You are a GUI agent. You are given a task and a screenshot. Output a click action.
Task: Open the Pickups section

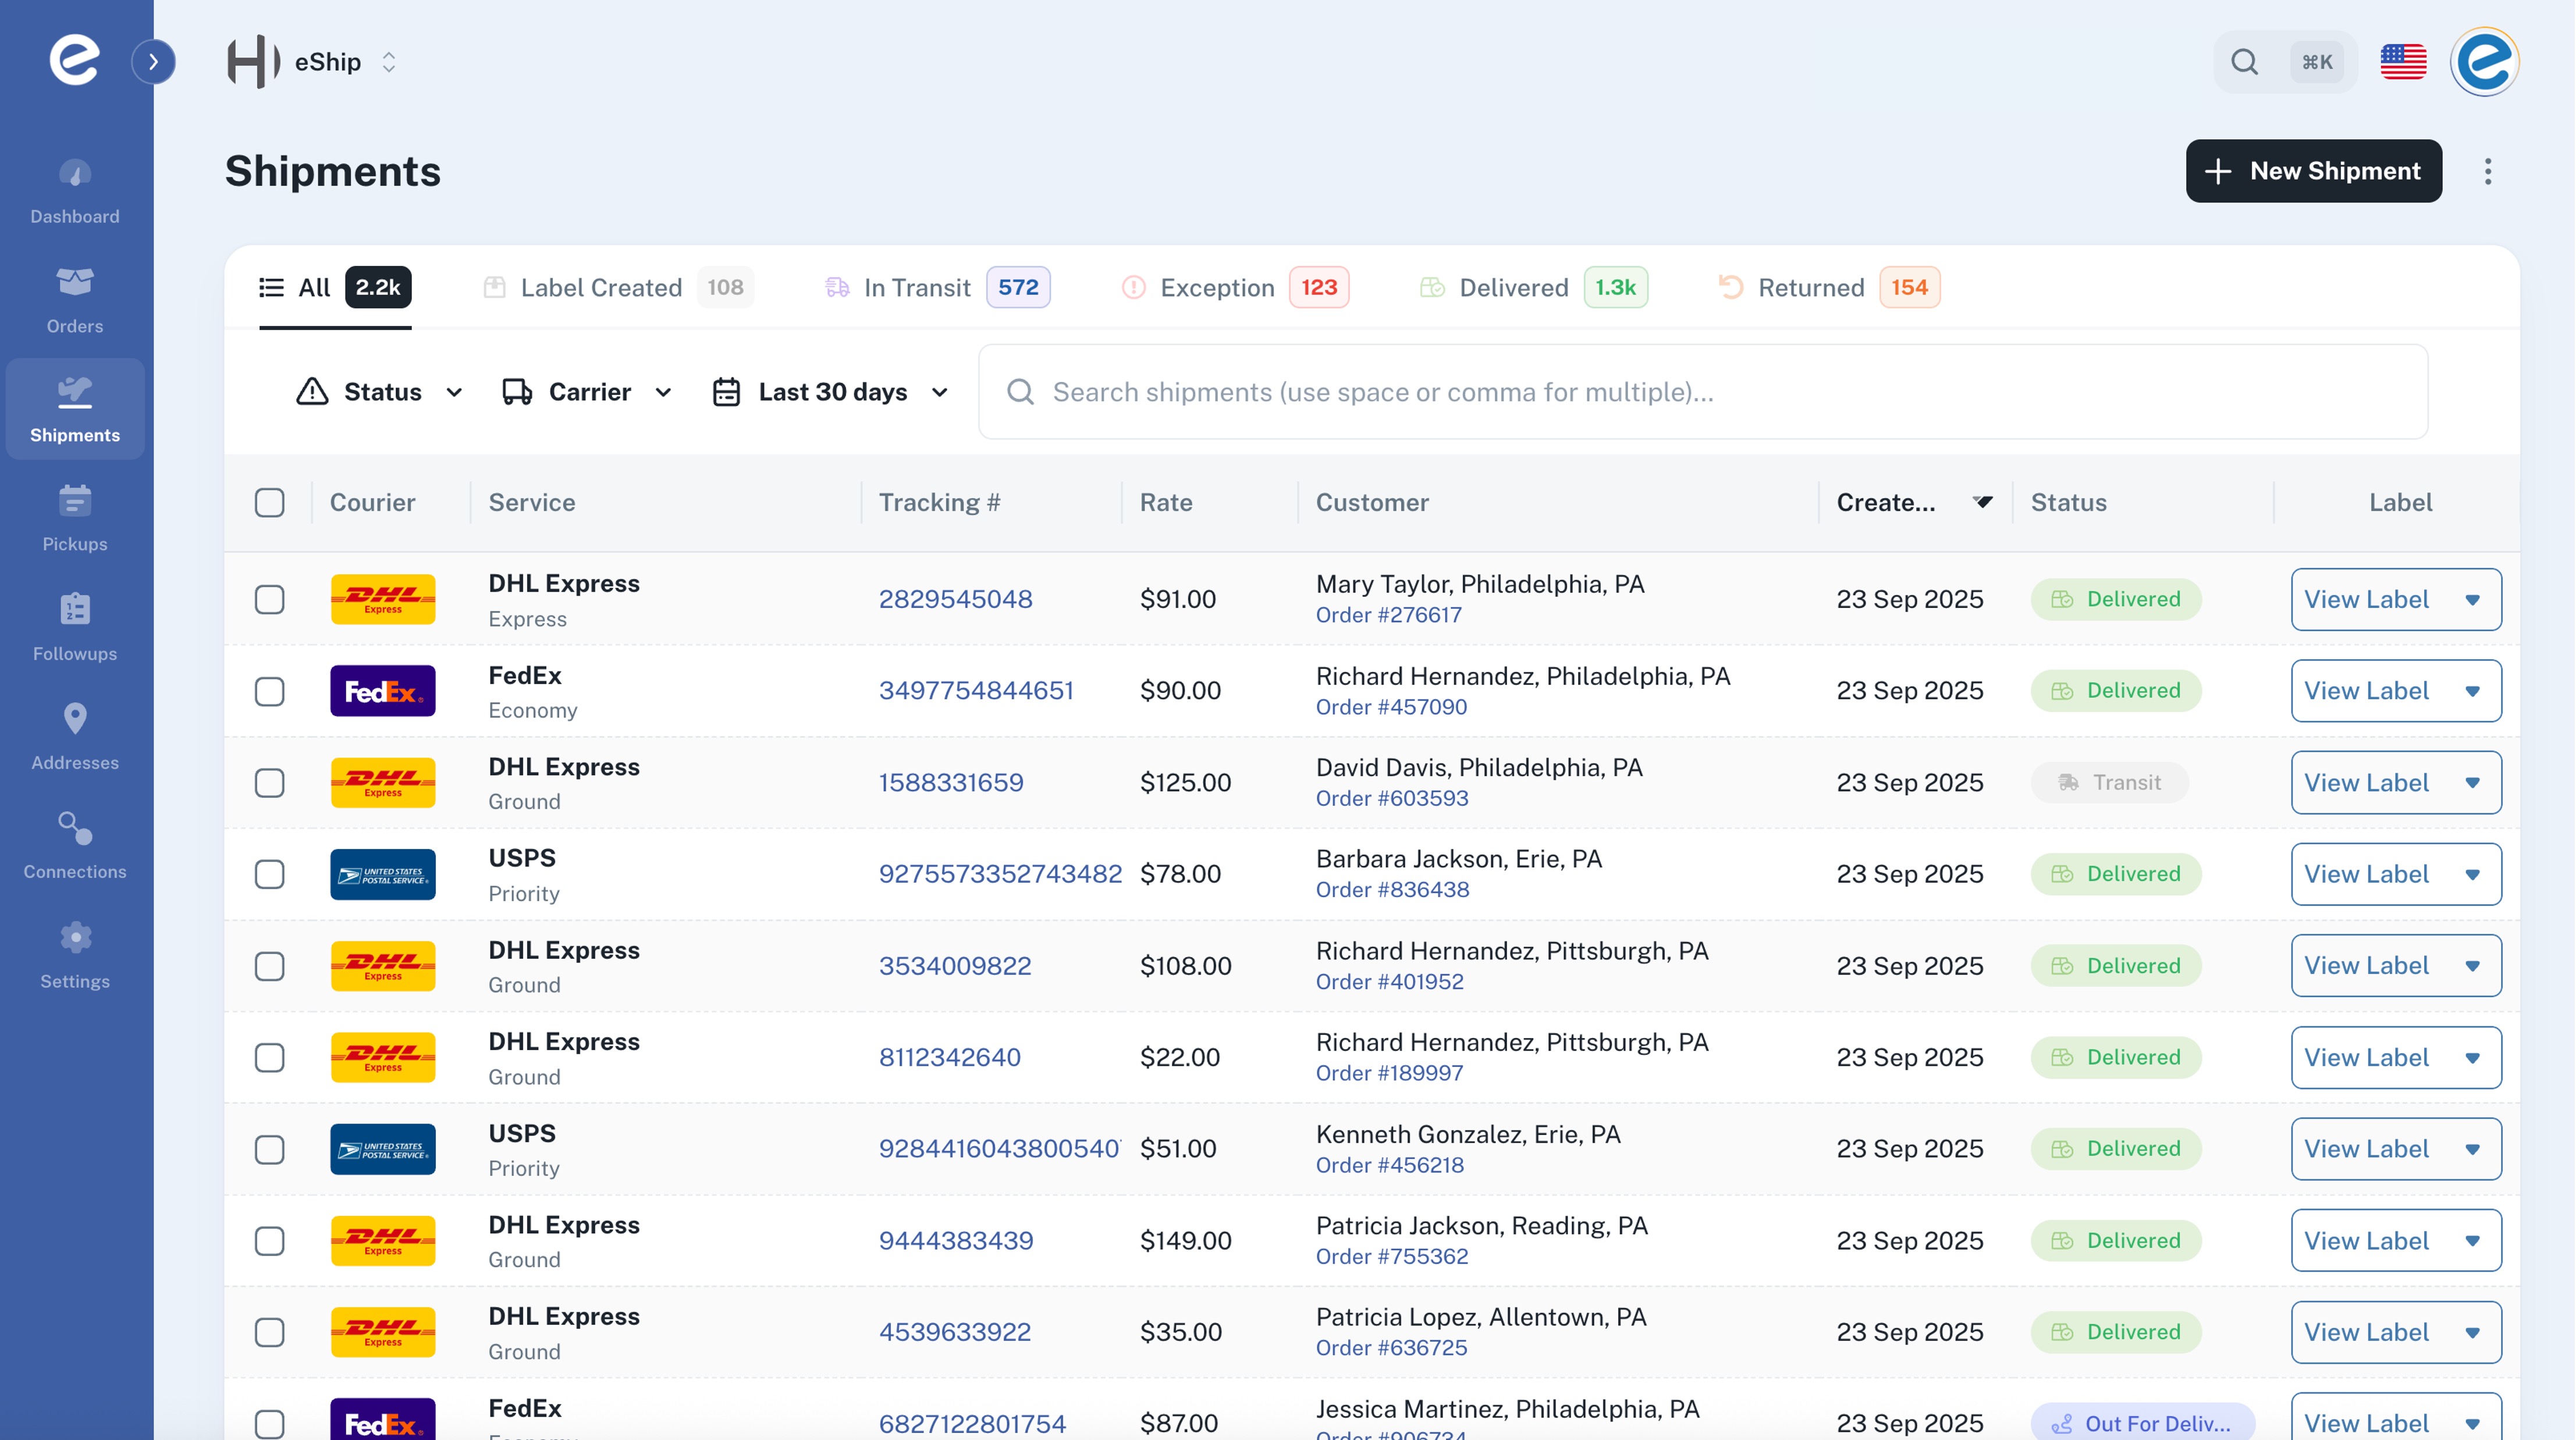click(74, 517)
